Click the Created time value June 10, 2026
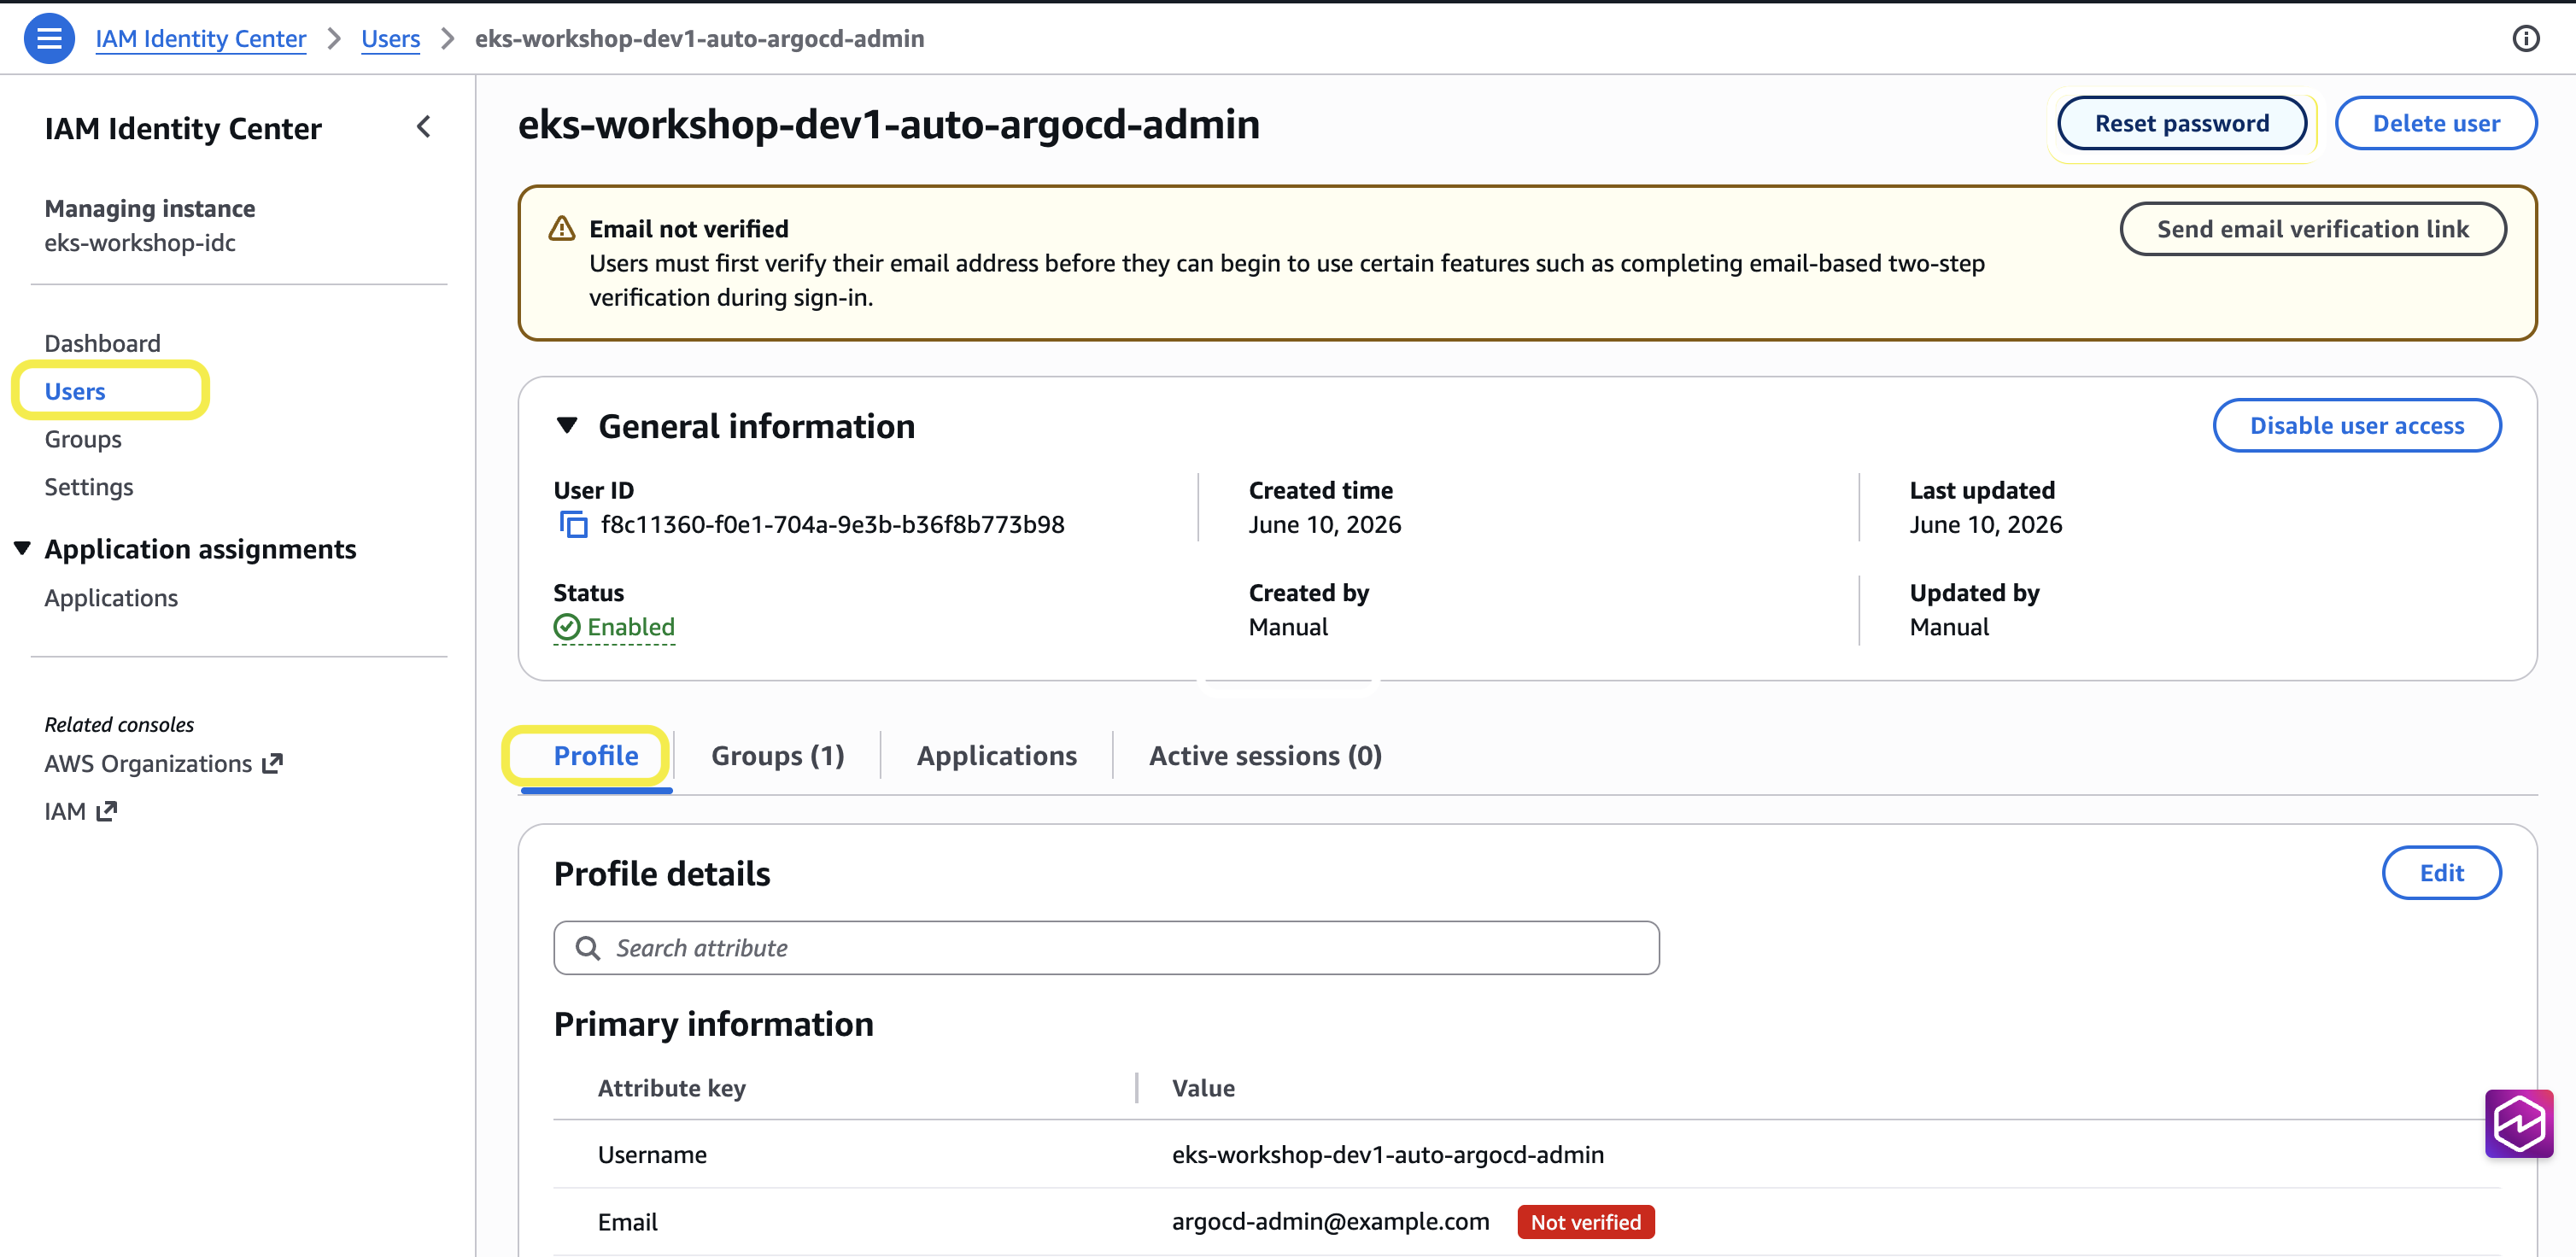2576x1257 pixels. coord(1324,524)
